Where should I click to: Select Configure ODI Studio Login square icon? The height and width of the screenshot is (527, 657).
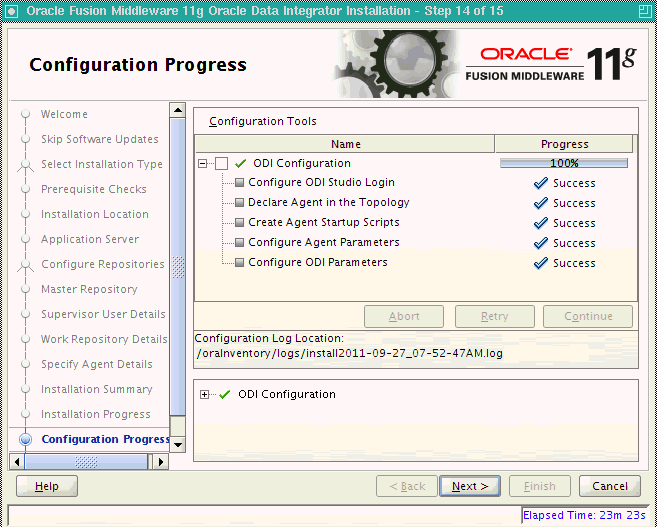239,183
